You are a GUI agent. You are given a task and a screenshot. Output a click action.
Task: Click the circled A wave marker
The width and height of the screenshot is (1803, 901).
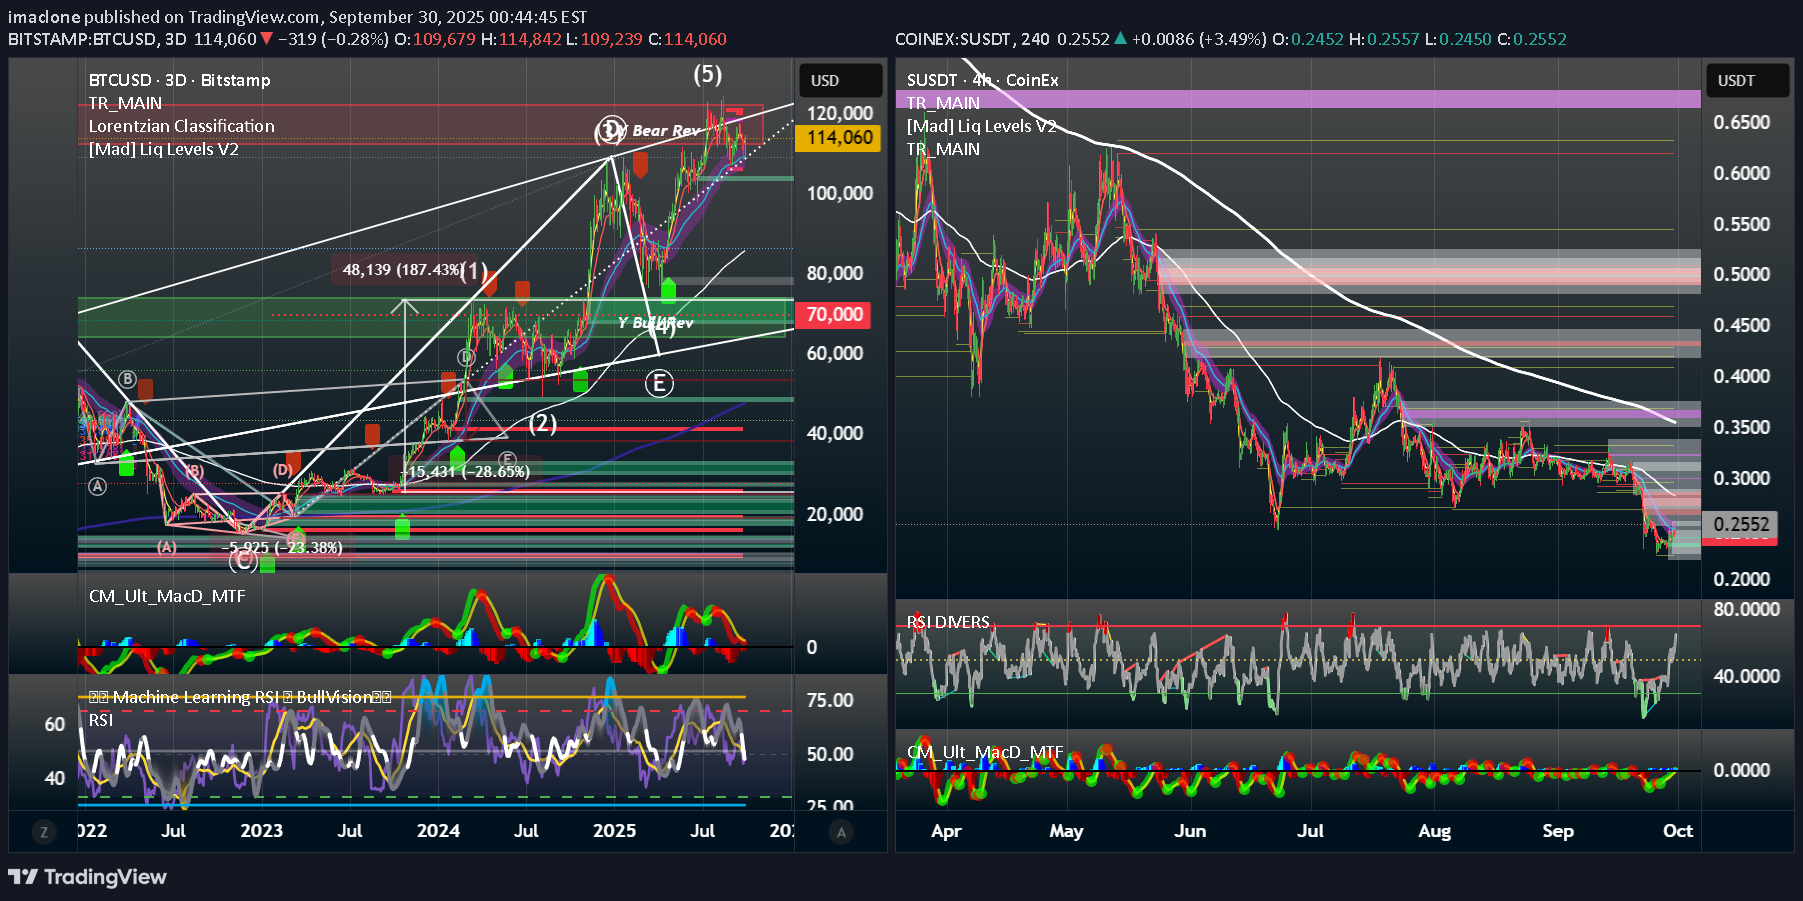97,486
